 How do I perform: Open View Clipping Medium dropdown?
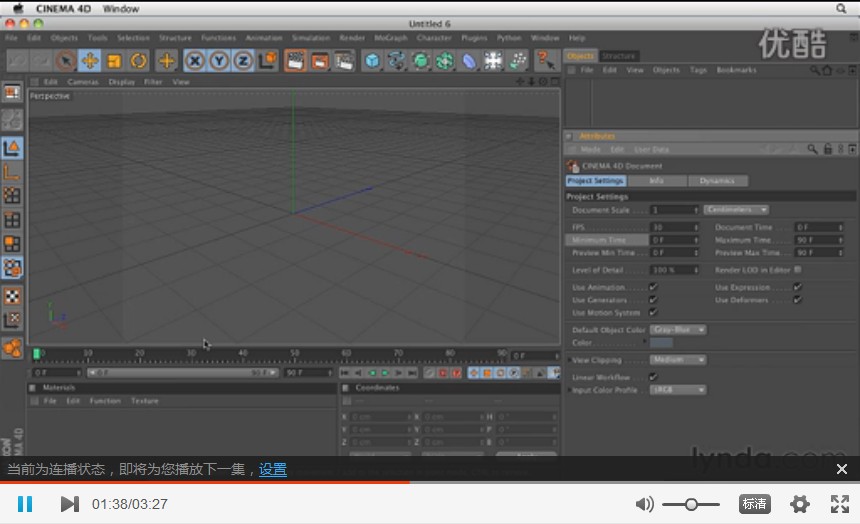678,360
